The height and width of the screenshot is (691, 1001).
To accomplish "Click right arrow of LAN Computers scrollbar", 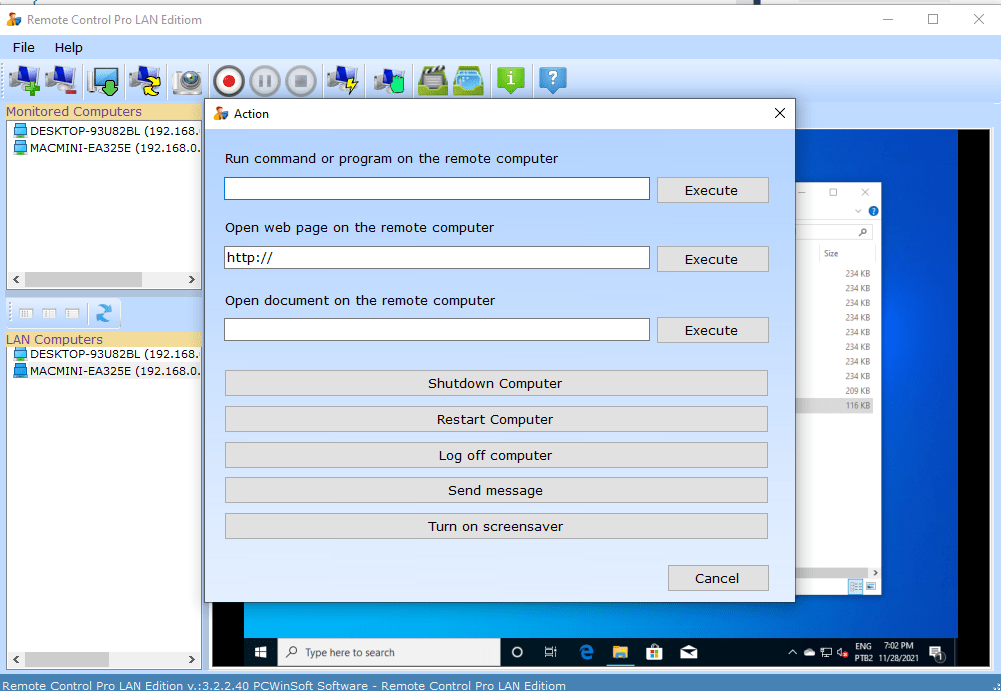I will click(192, 659).
